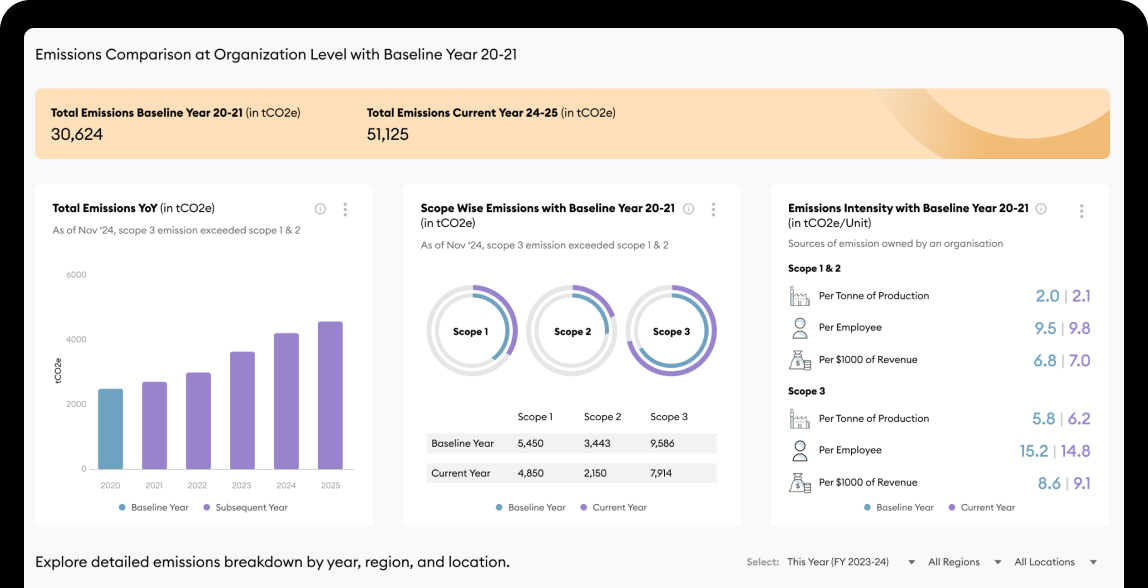Image resolution: width=1148 pixels, height=588 pixels.
Task: Click the info icon on Total Emissions YoY card
Action: [320, 209]
